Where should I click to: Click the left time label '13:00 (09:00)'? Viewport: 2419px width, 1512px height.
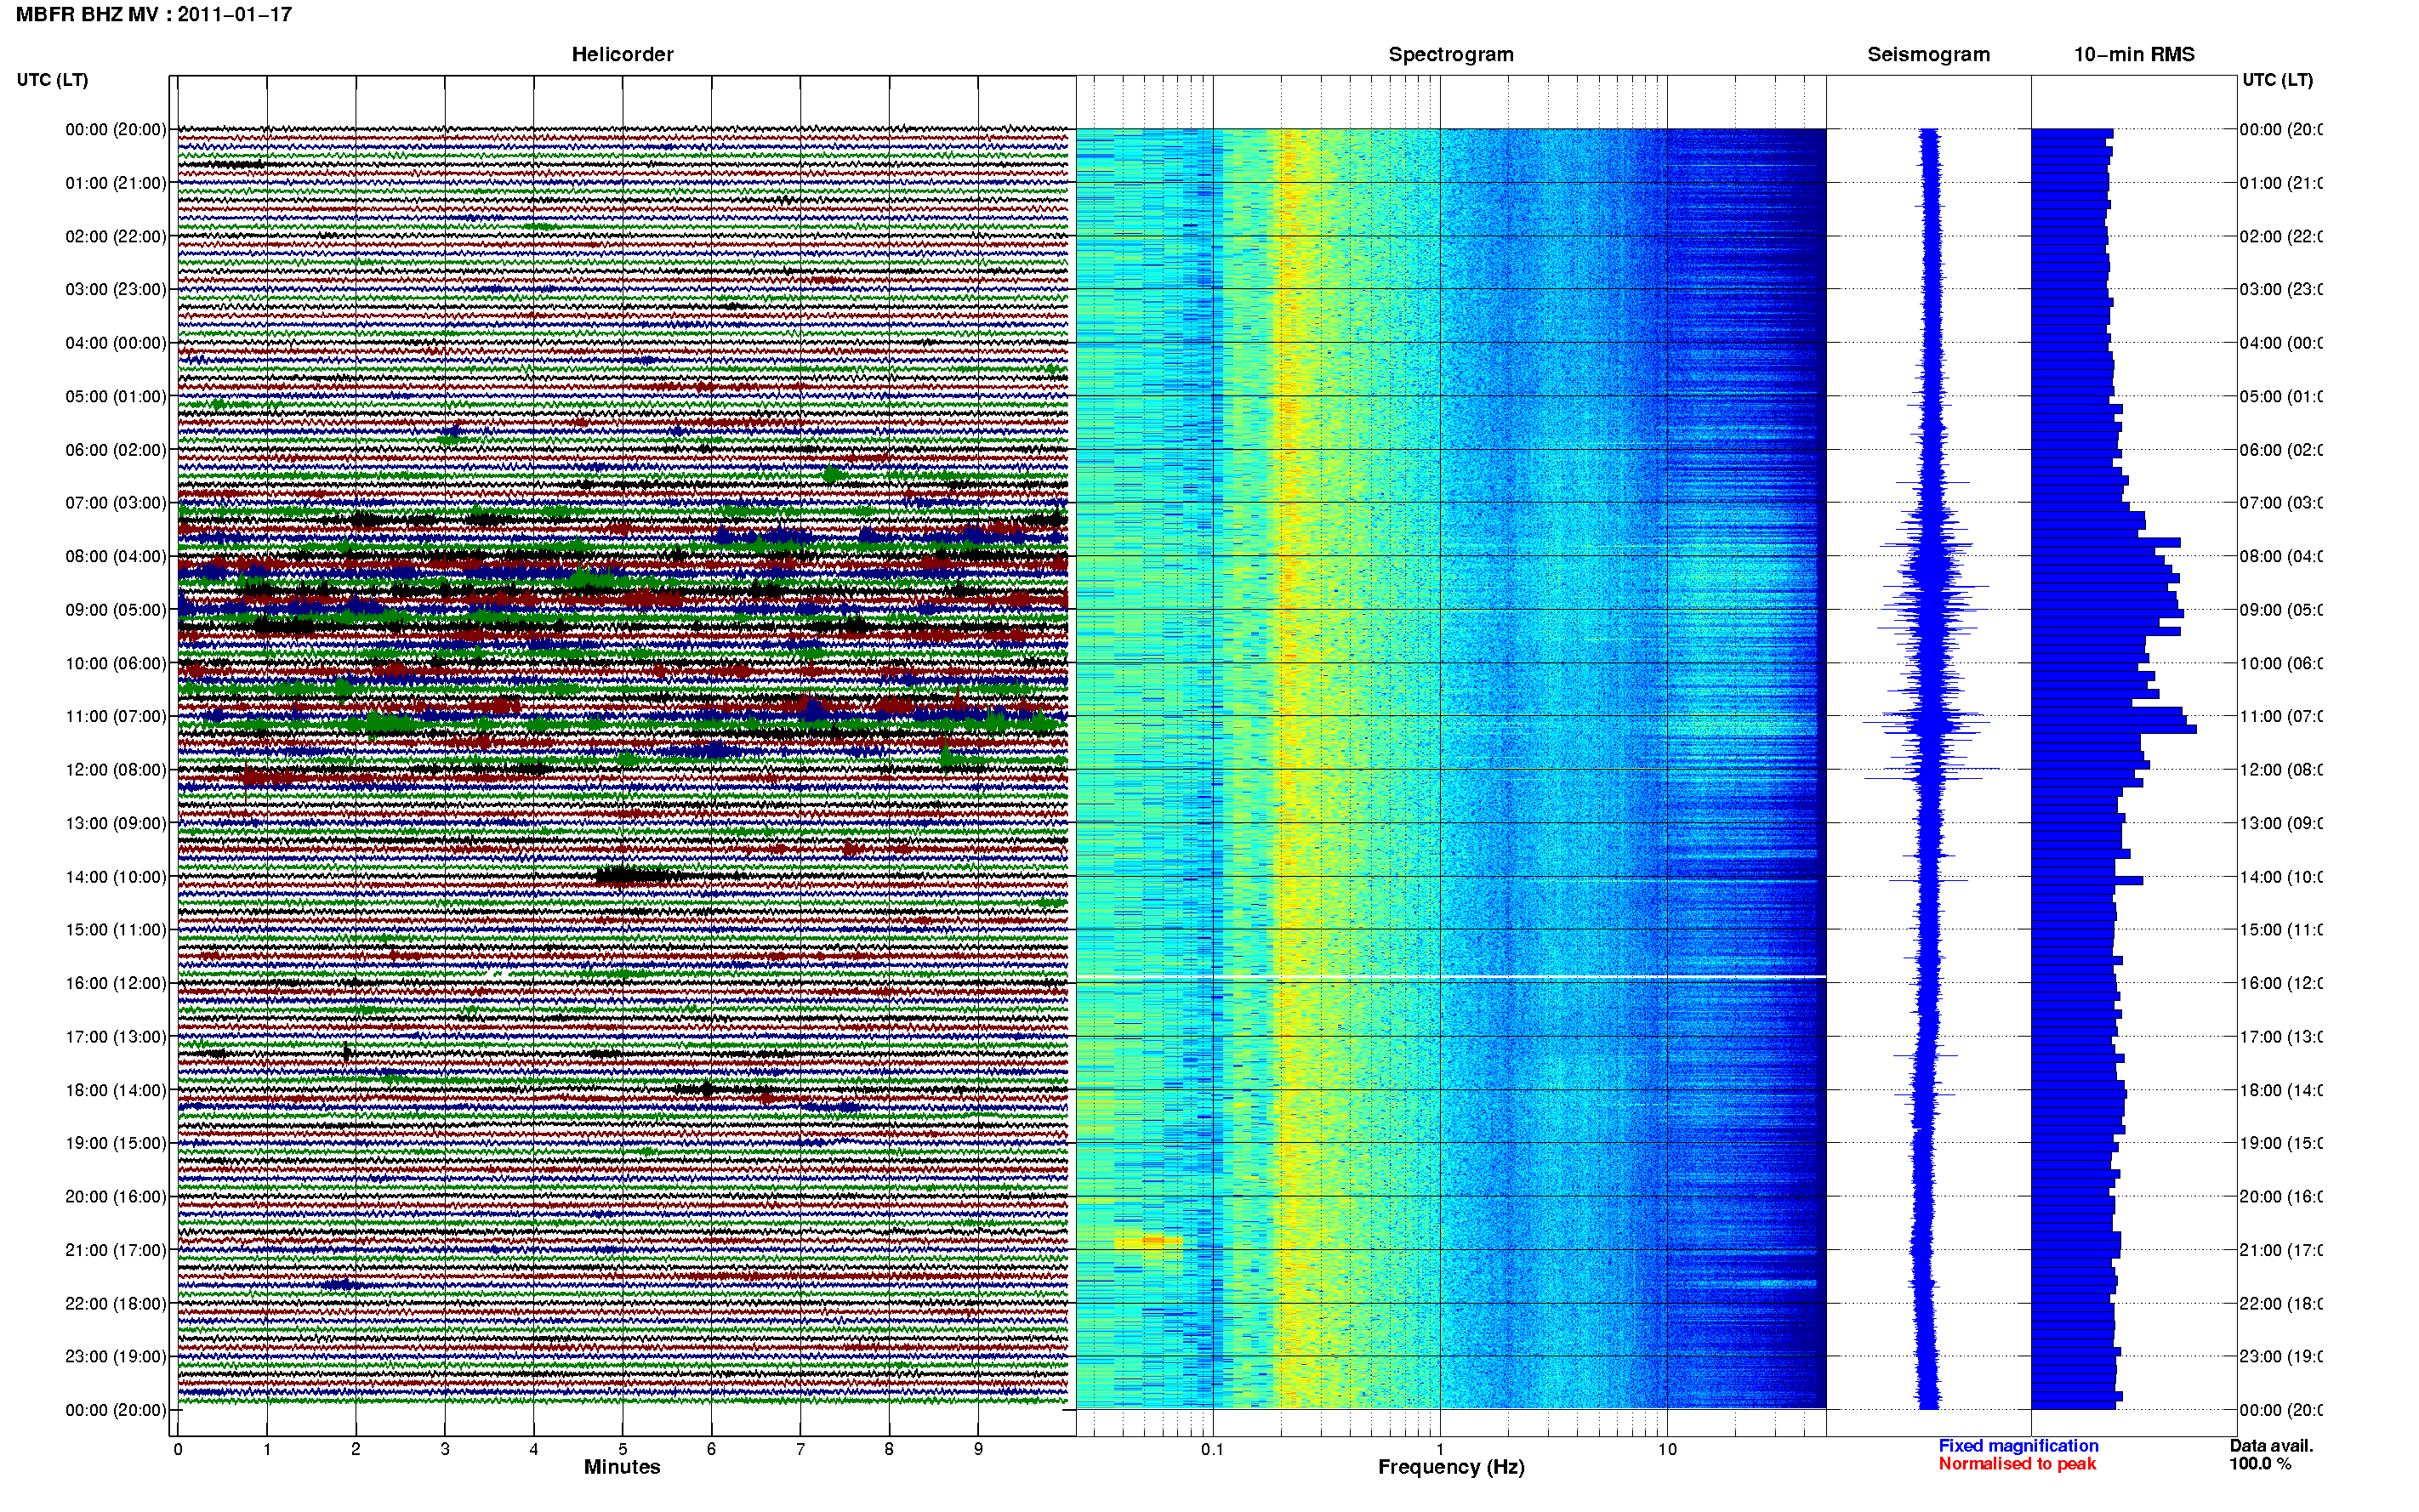tap(116, 823)
